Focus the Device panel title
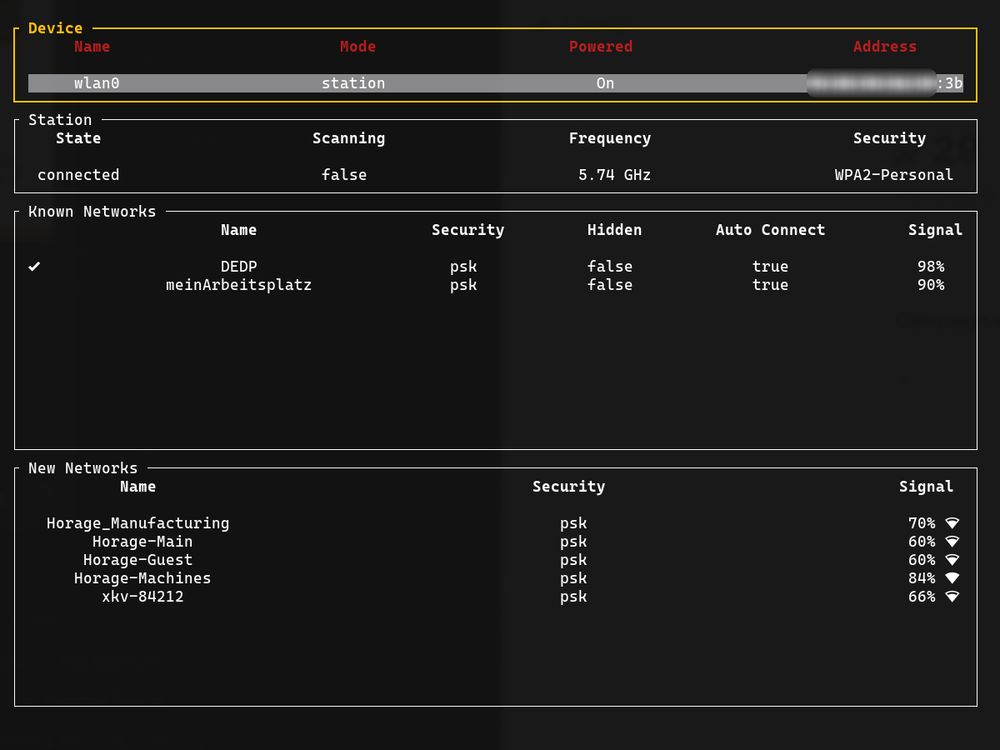Viewport: 1000px width, 750px height. (55, 28)
